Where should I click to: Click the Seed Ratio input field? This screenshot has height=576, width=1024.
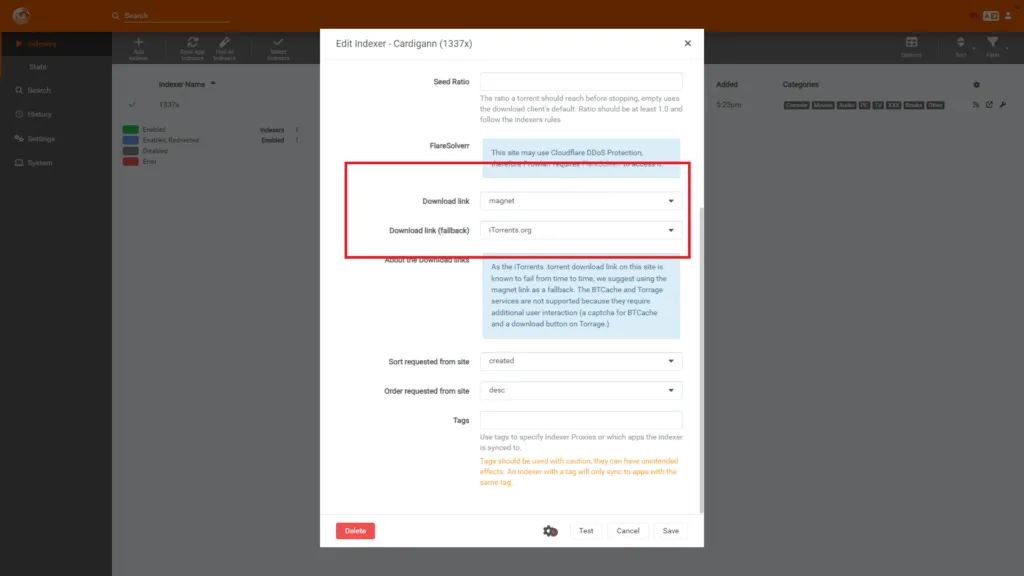[x=581, y=82]
